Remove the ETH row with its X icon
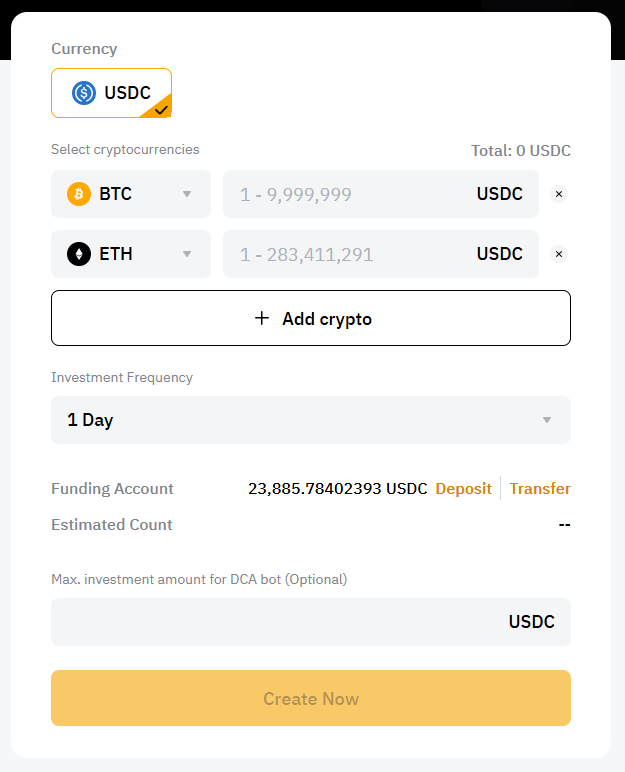The height and width of the screenshot is (772, 625). point(559,254)
